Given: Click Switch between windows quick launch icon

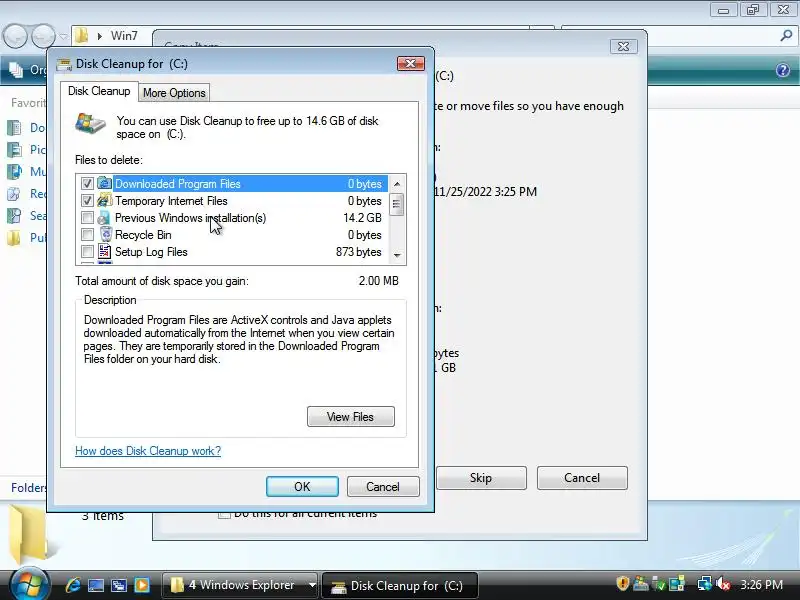Looking at the screenshot, I should click(x=119, y=585).
